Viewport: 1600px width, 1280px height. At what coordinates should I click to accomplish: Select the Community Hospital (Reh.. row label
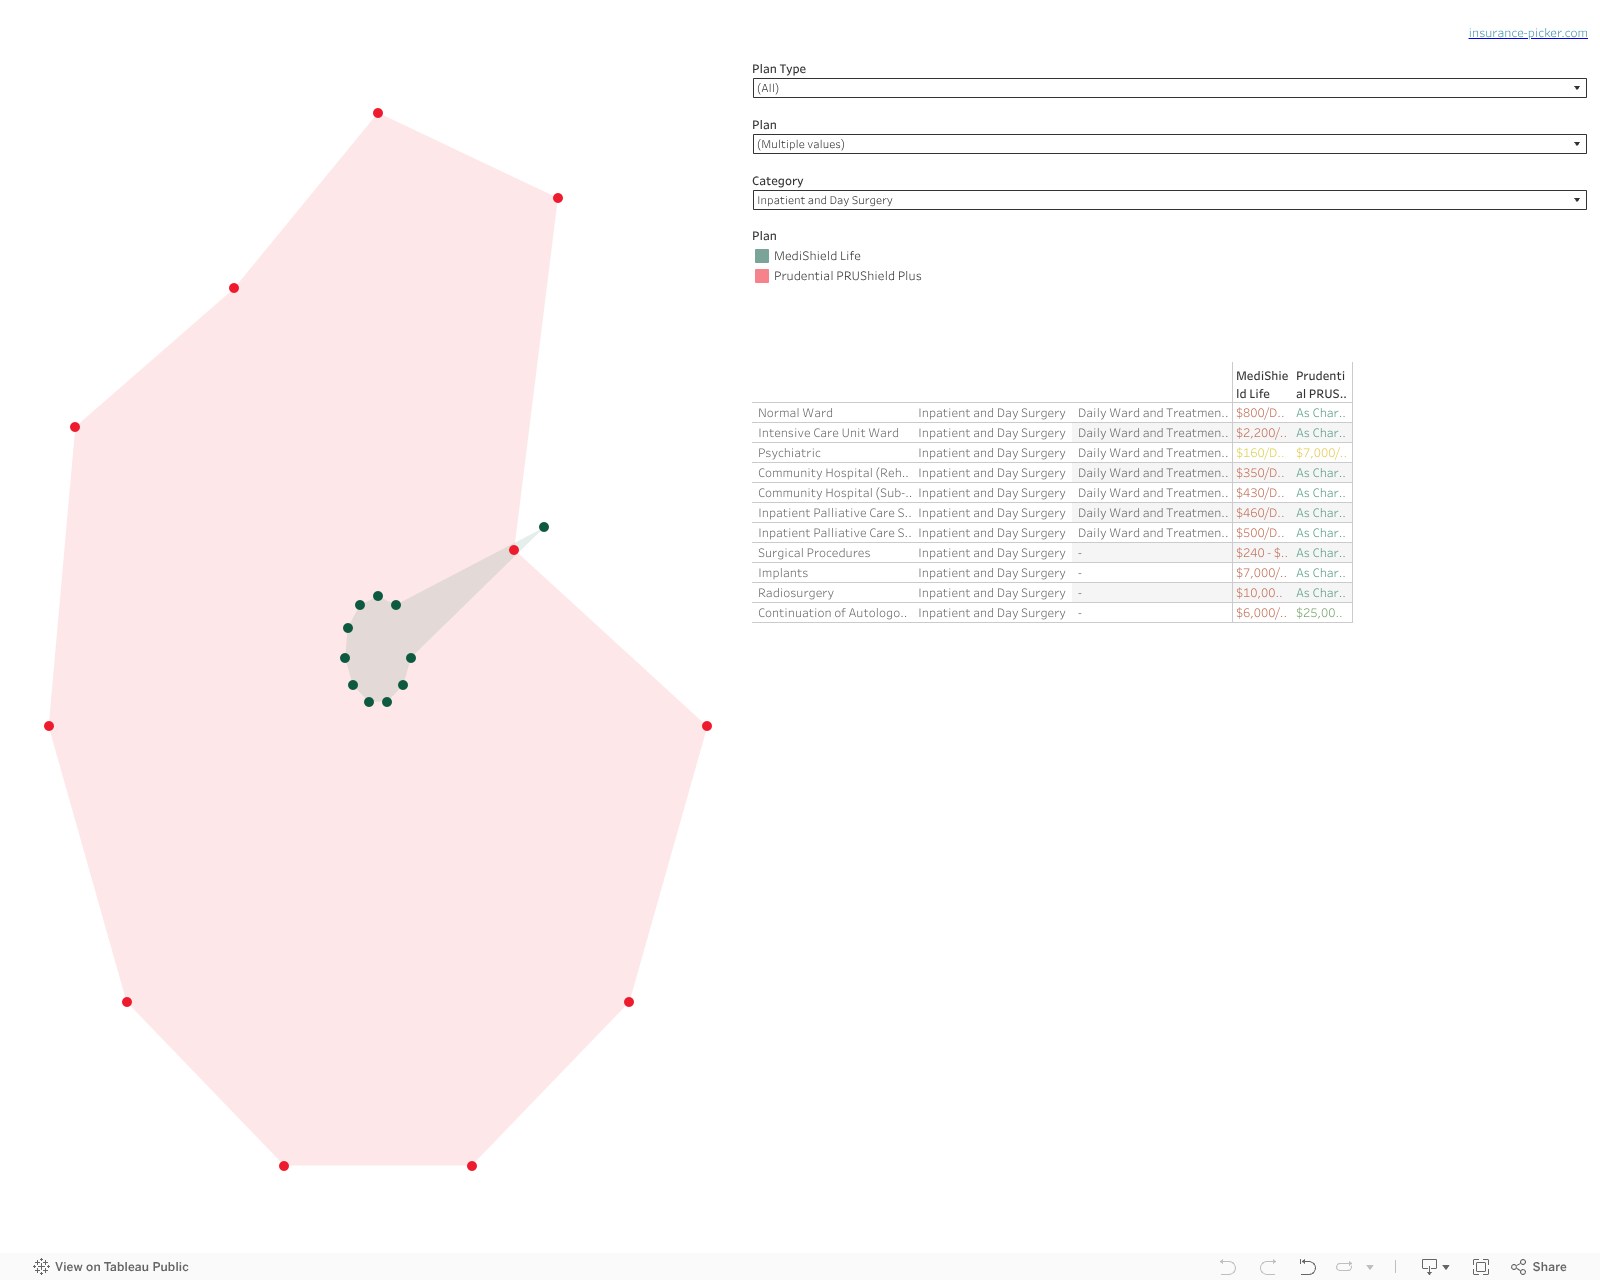(833, 473)
